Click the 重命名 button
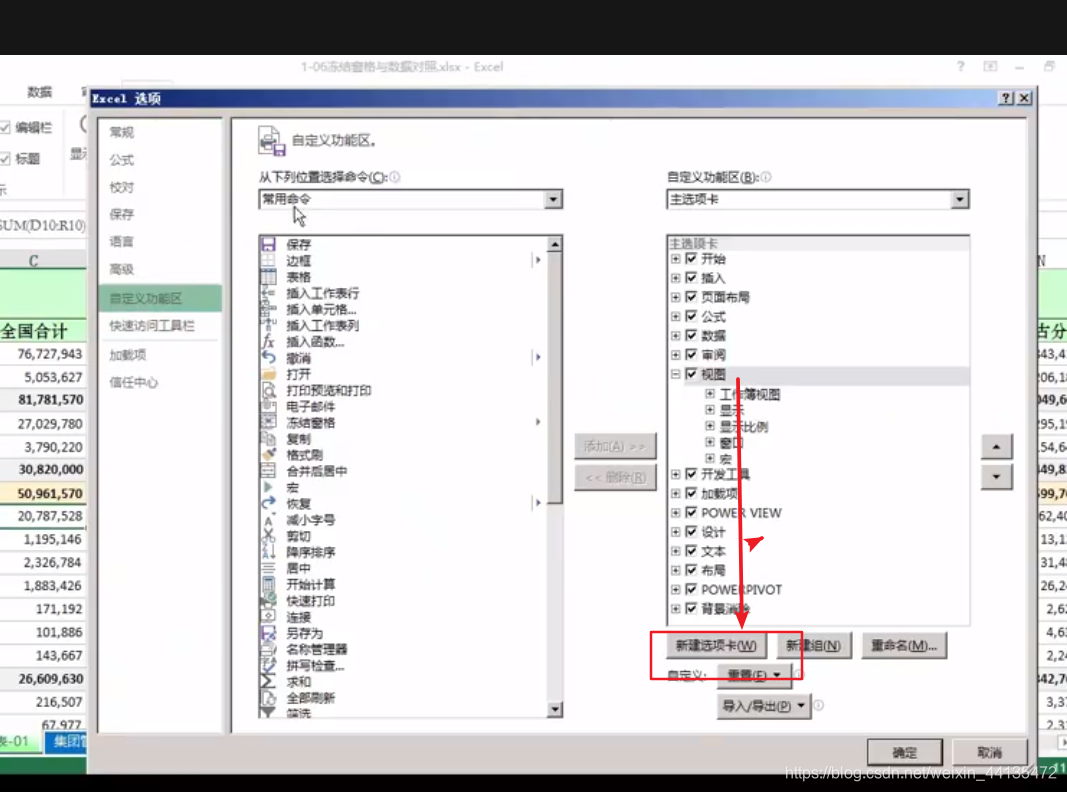Viewport: 1067px width, 792px height. pyautogui.click(x=904, y=646)
